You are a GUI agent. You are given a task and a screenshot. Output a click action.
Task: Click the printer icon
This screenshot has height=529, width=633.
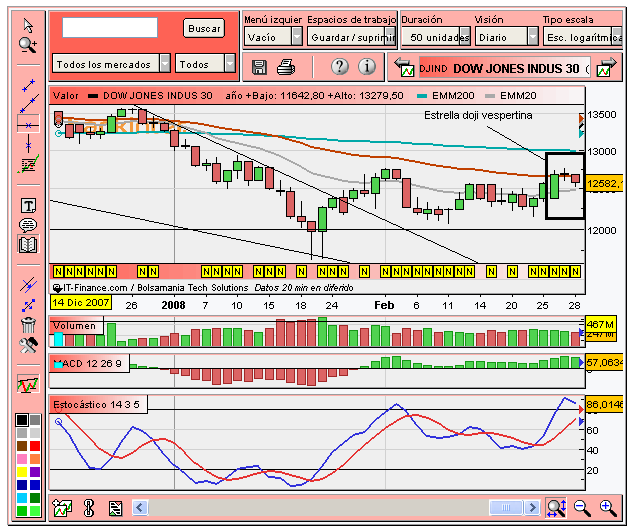[x=286, y=67]
